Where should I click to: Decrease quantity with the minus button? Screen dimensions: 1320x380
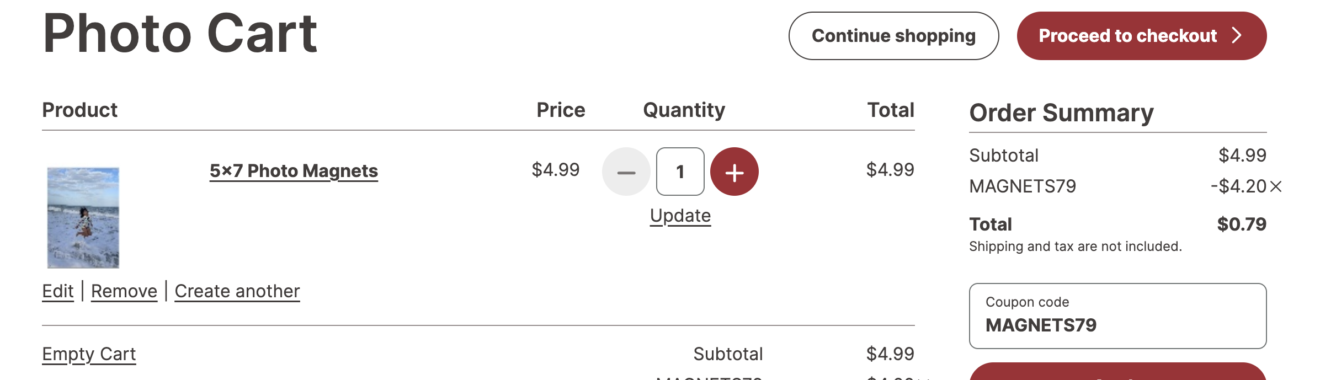626,172
